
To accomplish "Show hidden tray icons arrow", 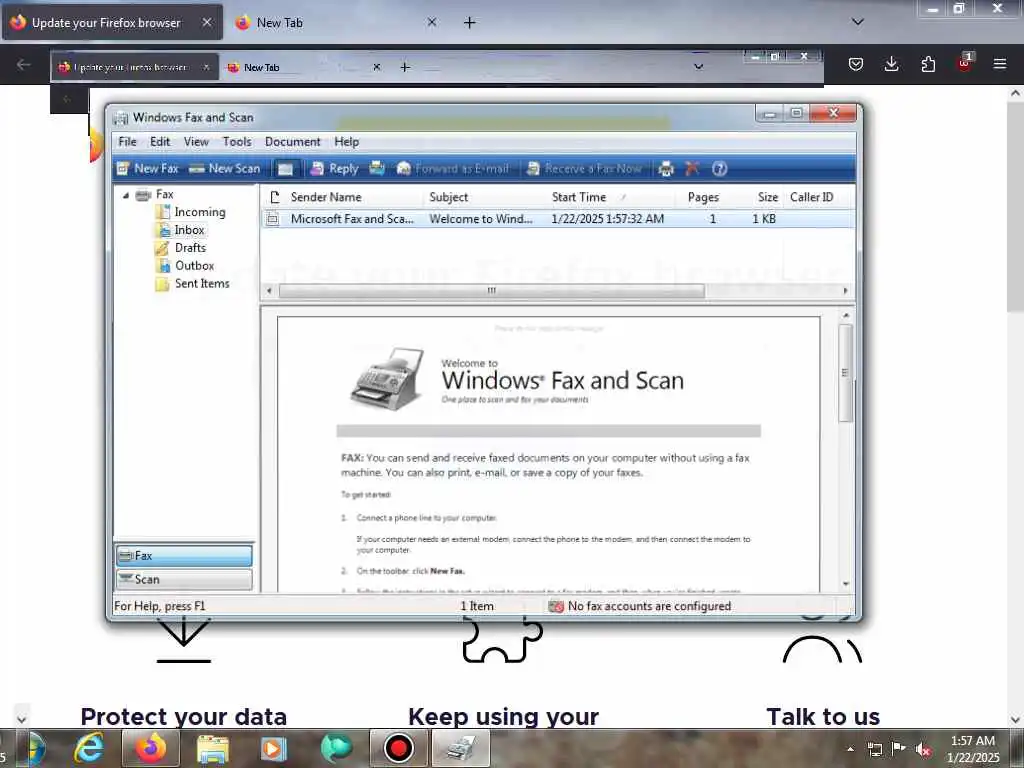I will (x=850, y=749).
